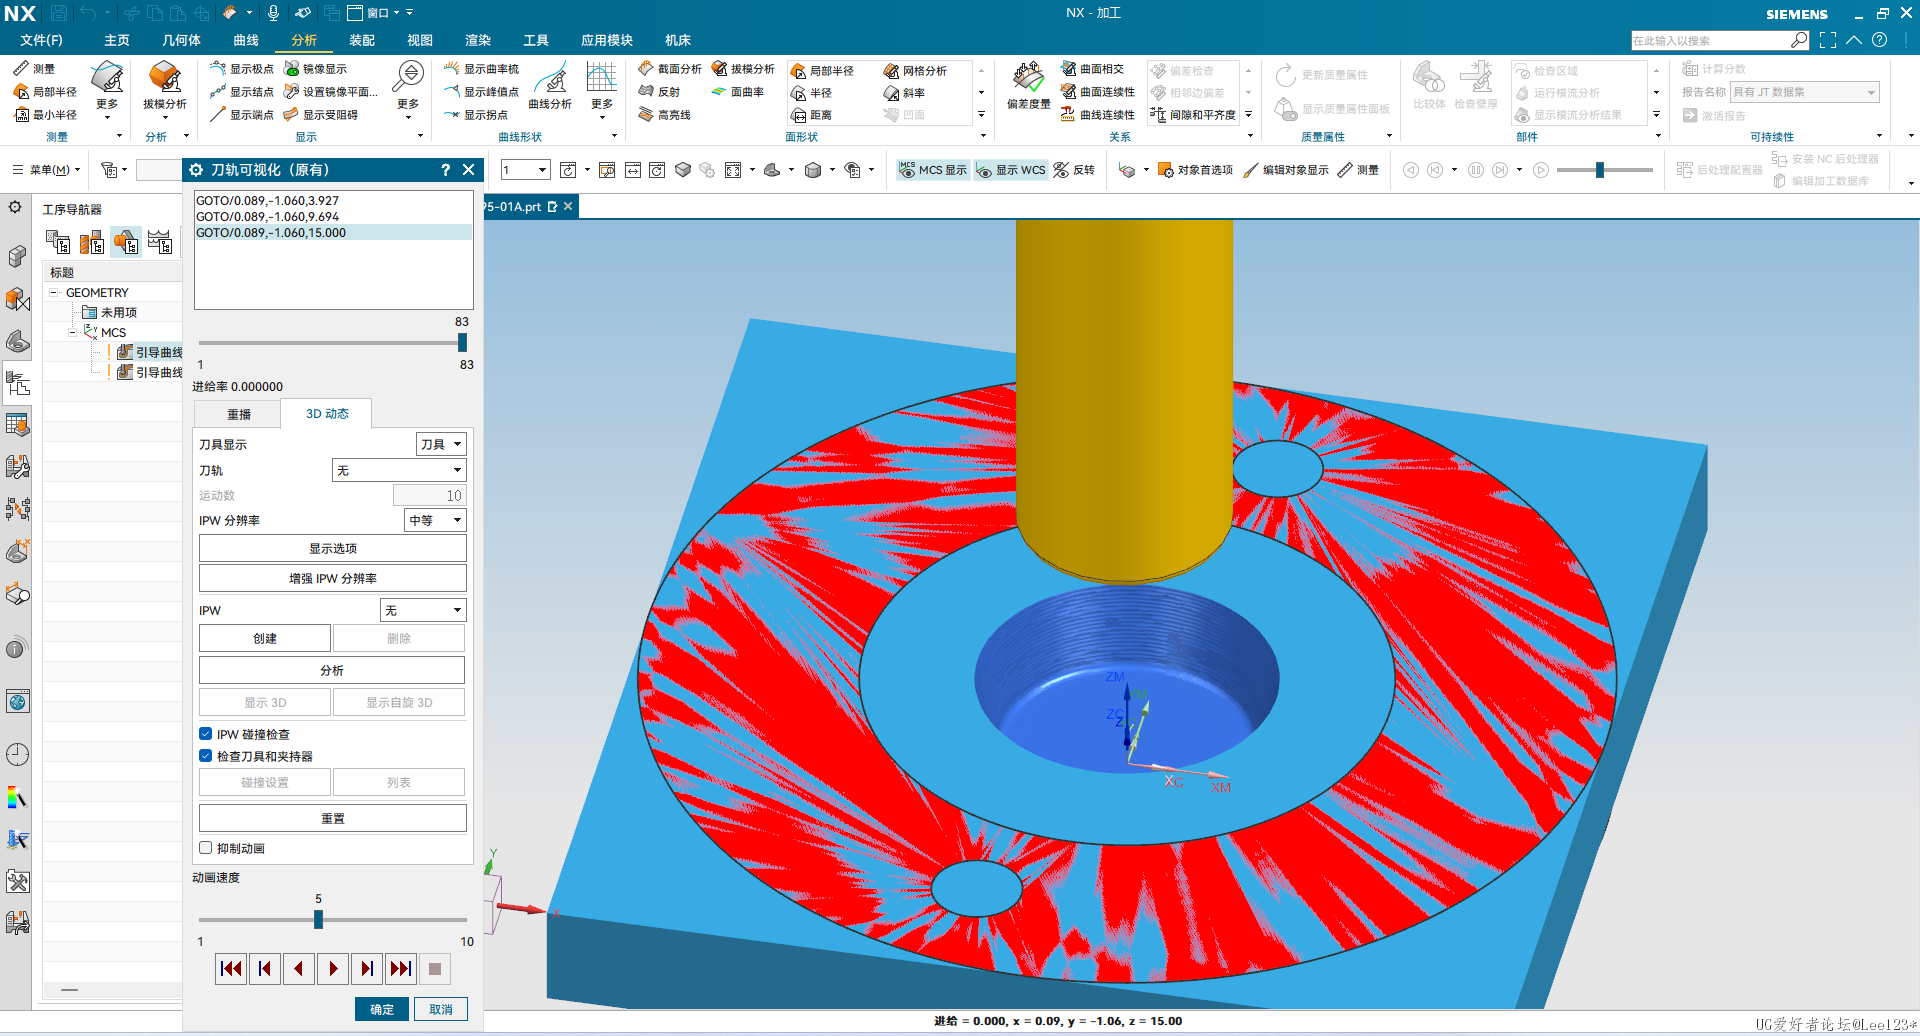Switch to Machine Tool View icon
This screenshot has width=1920, height=1036.
[x=92, y=242]
